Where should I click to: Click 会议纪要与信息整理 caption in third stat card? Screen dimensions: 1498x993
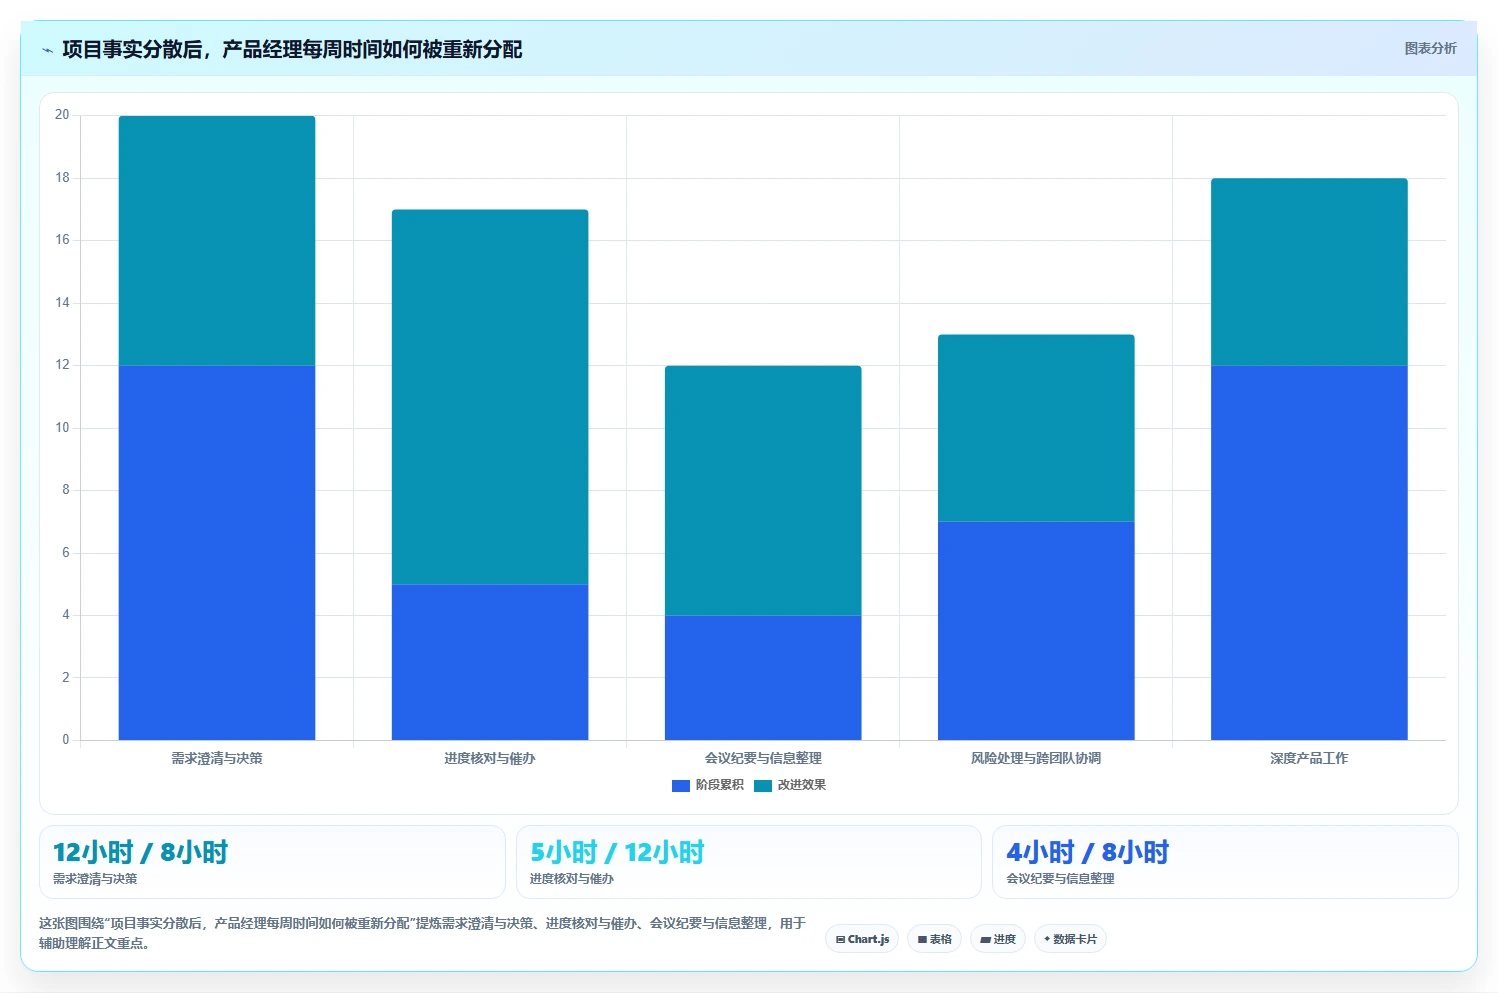tap(1060, 879)
